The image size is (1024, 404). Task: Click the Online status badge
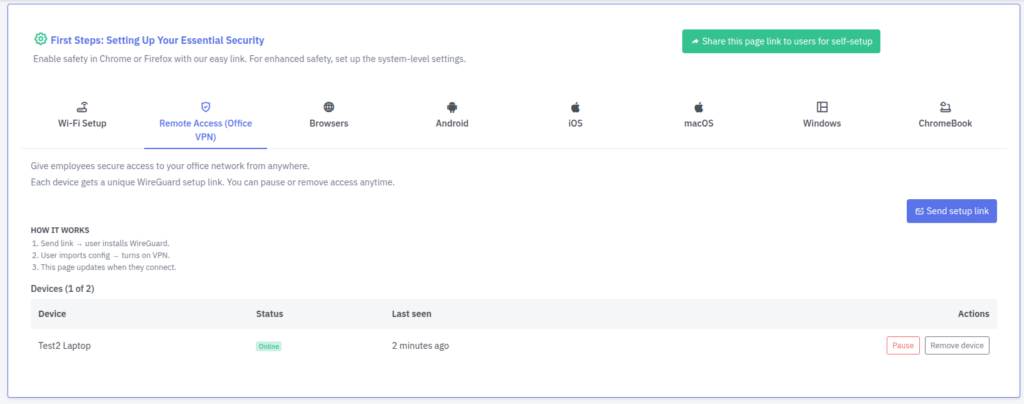pyautogui.click(x=268, y=346)
